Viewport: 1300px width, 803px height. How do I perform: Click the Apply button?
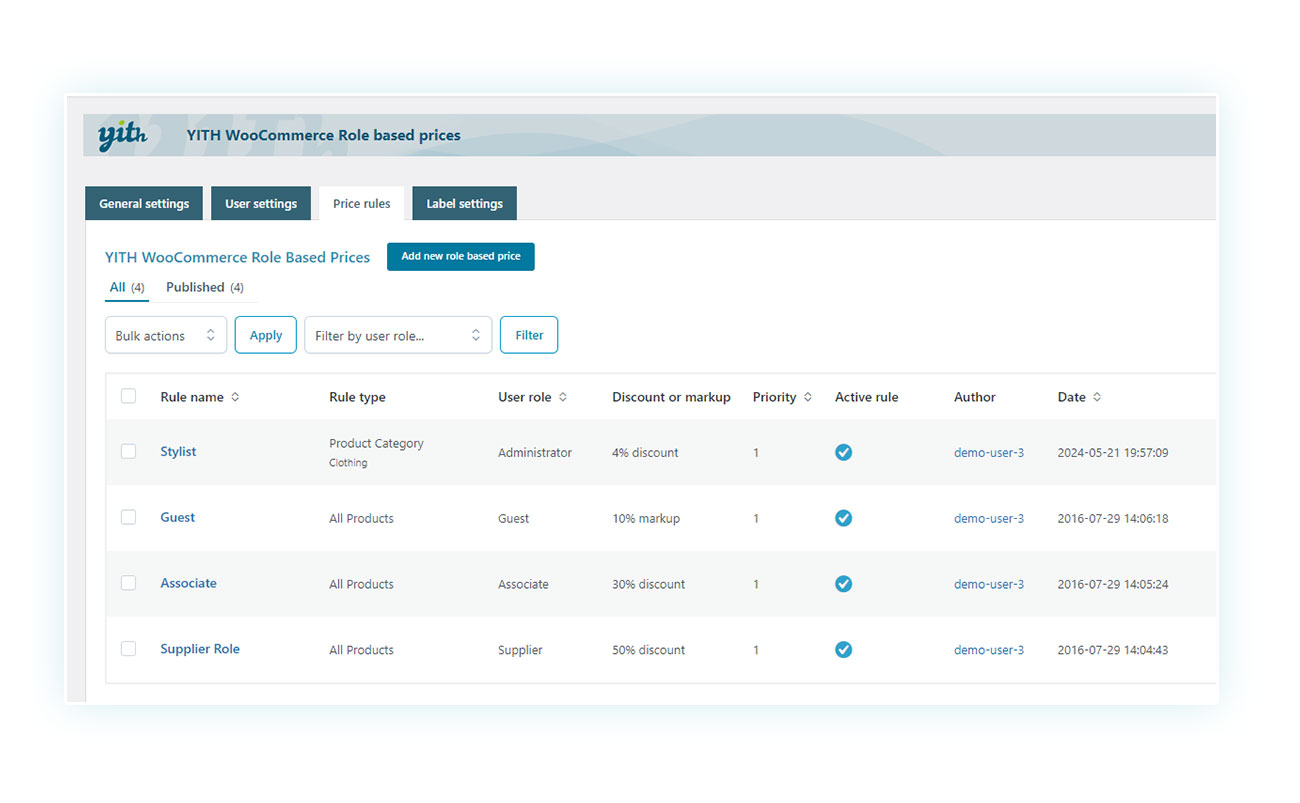pos(266,335)
